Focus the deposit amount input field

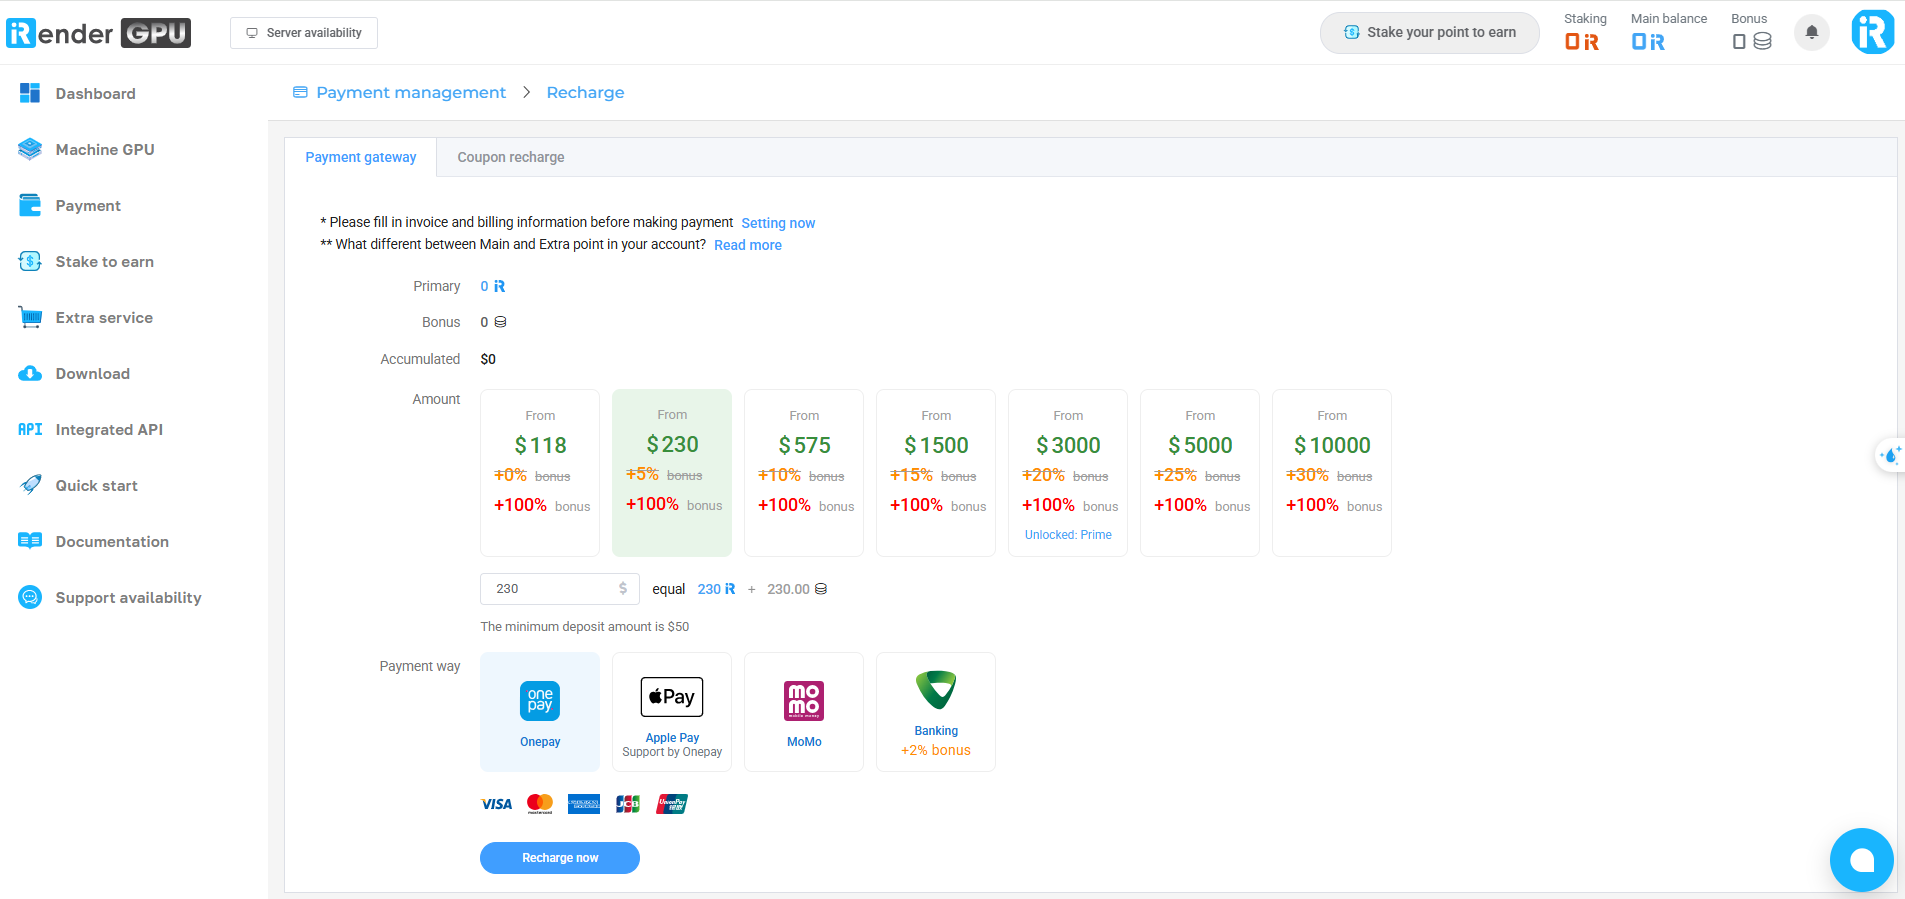pos(552,589)
